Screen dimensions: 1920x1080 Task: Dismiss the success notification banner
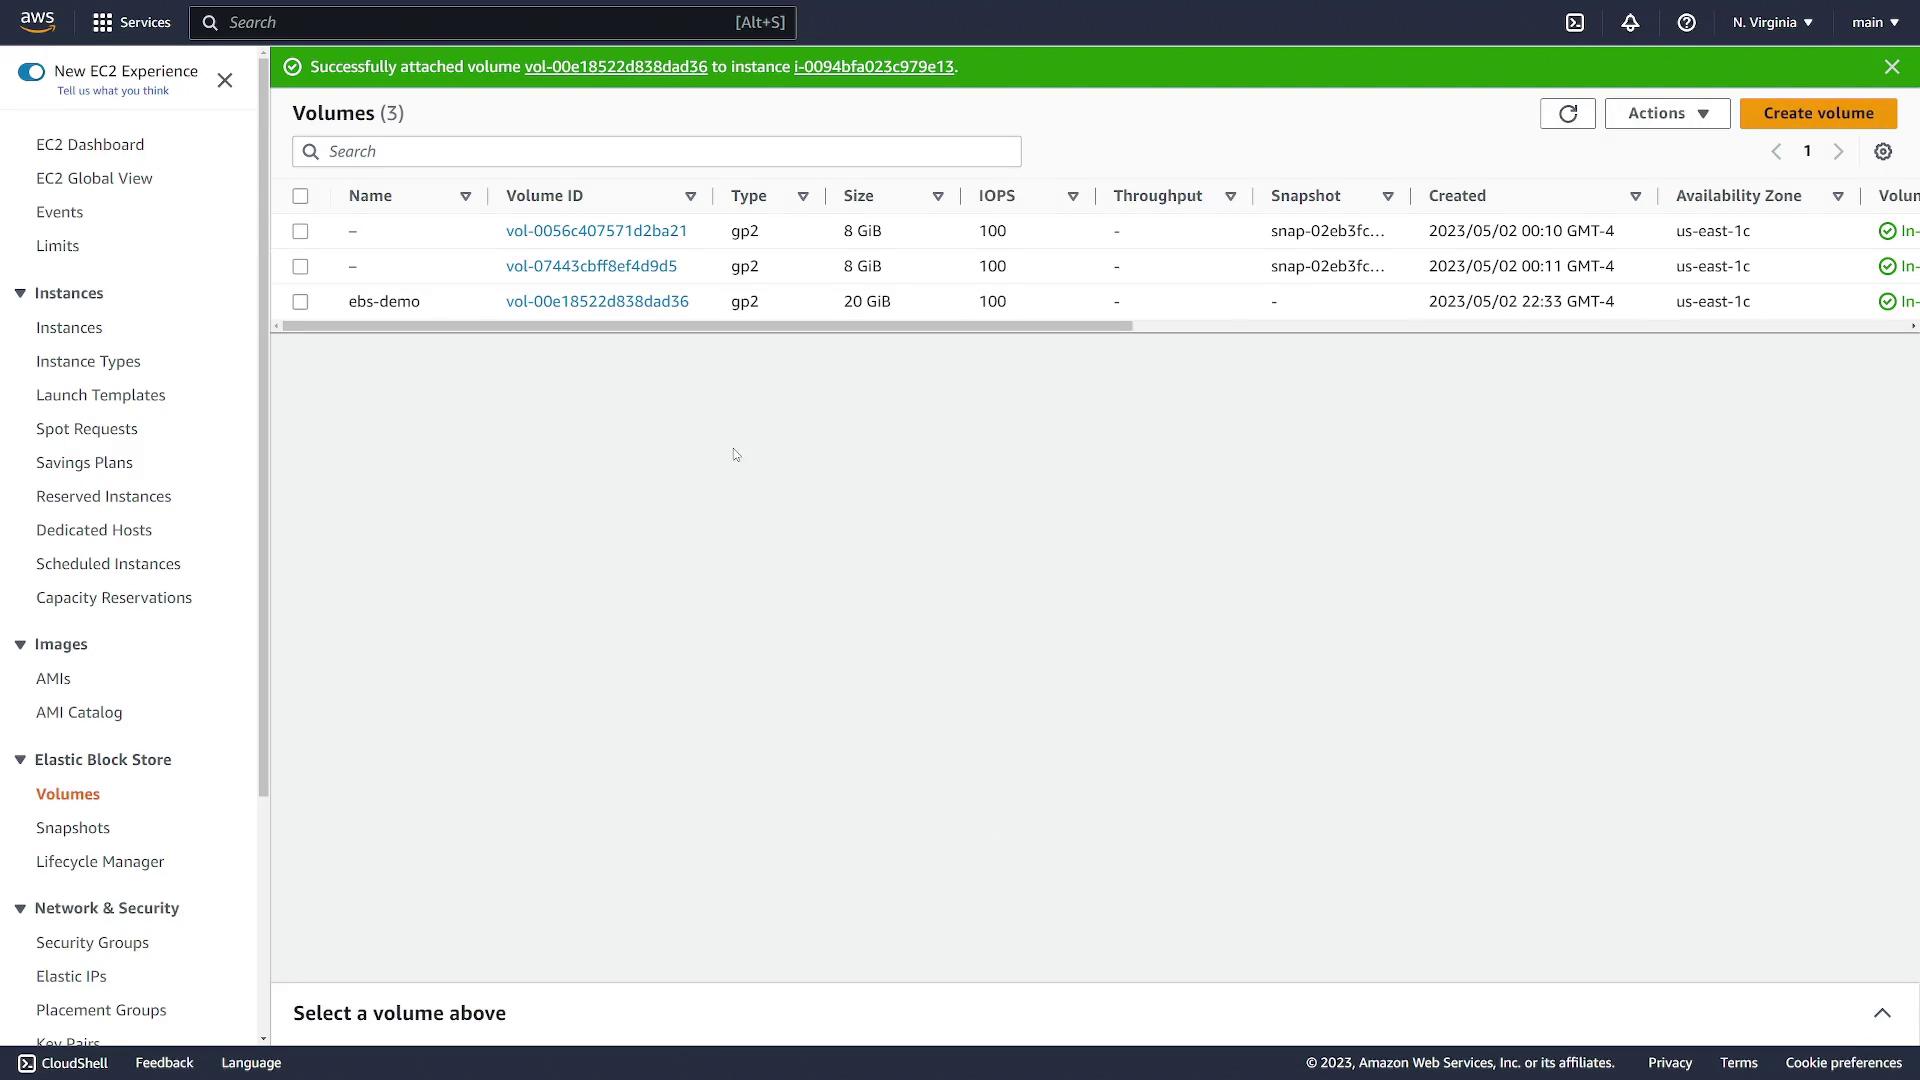point(1891,67)
